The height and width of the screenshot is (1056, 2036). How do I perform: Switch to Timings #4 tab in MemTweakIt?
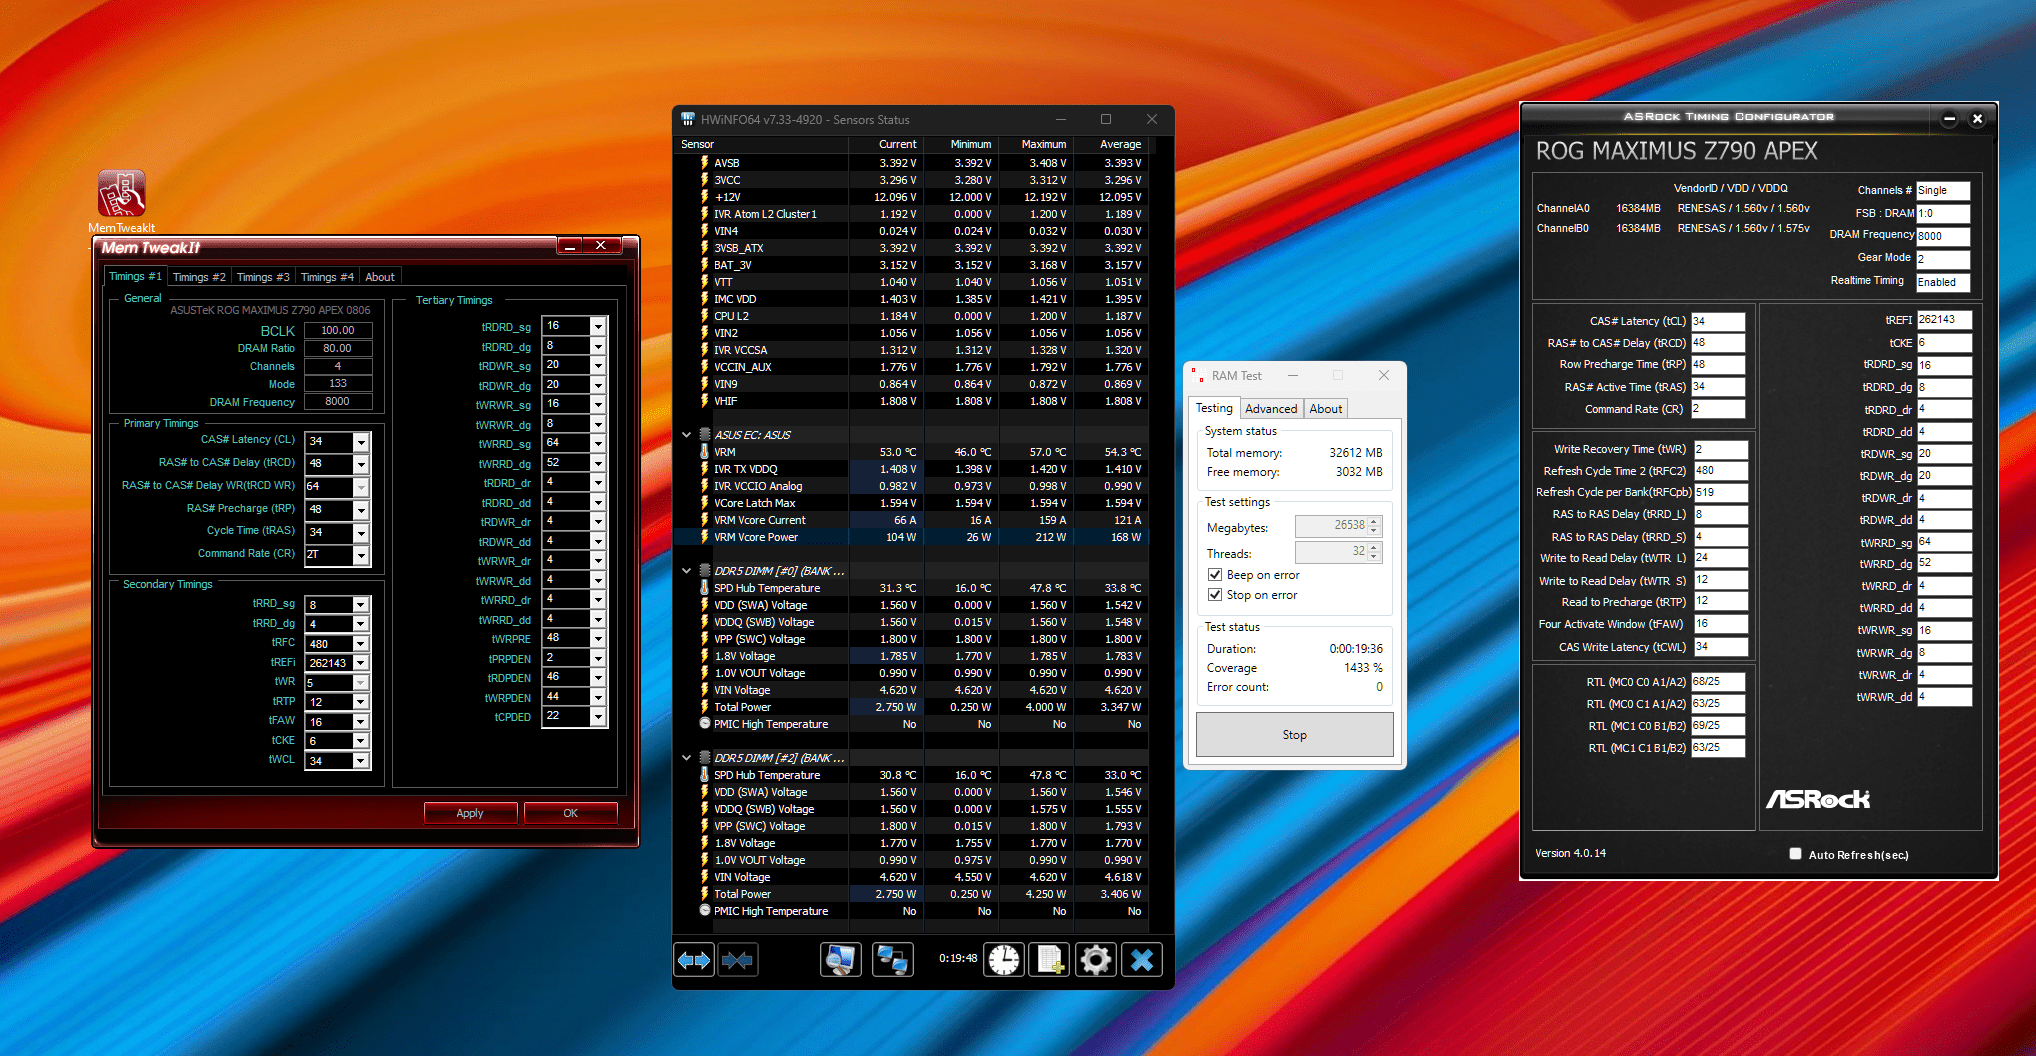[327, 277]
